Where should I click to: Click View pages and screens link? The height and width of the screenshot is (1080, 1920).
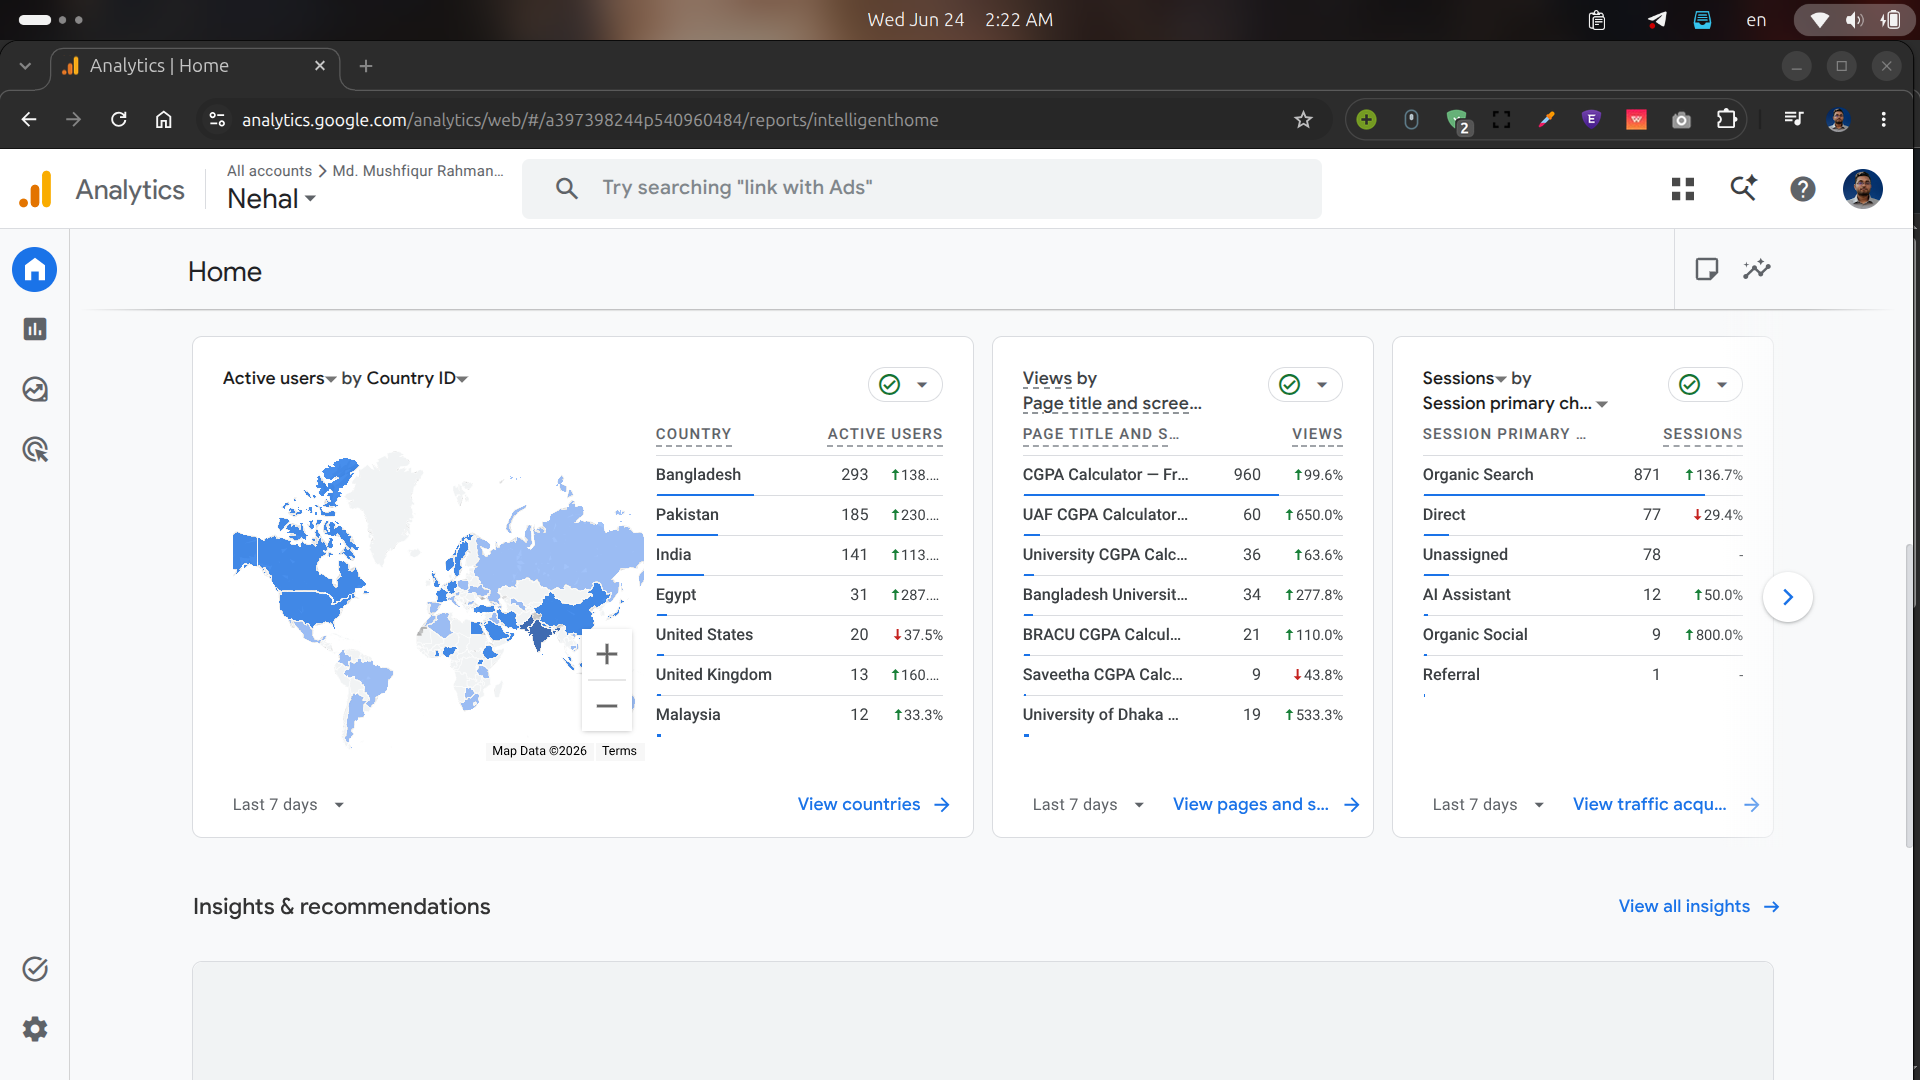[1266, 805]
